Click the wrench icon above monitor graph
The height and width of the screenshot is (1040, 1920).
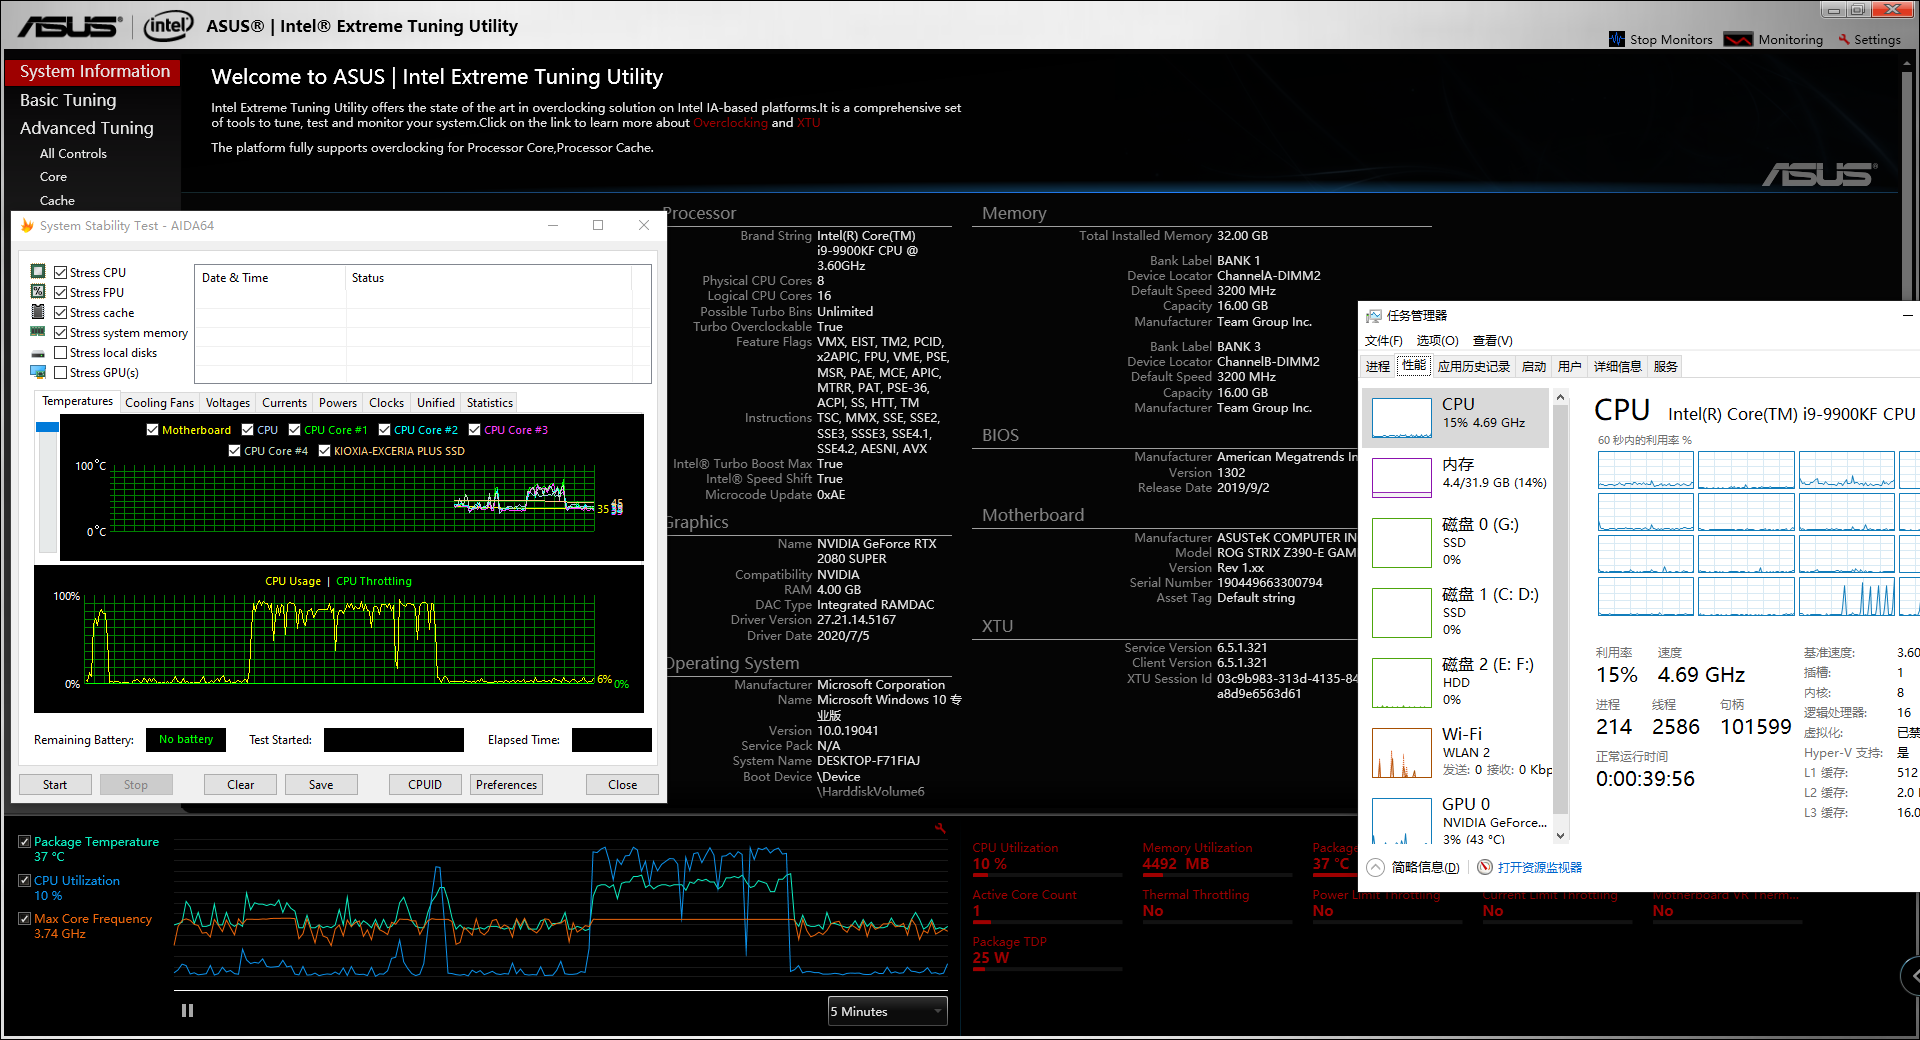pos(940,828)
